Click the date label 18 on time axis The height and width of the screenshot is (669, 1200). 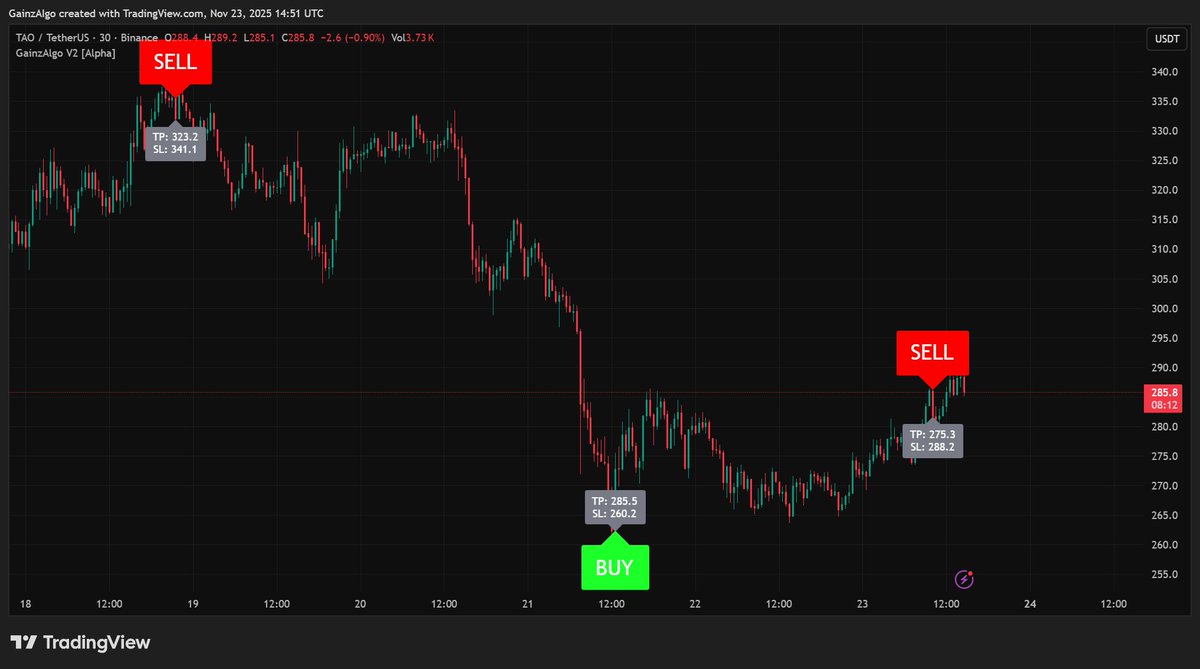(x=26, y=604)
